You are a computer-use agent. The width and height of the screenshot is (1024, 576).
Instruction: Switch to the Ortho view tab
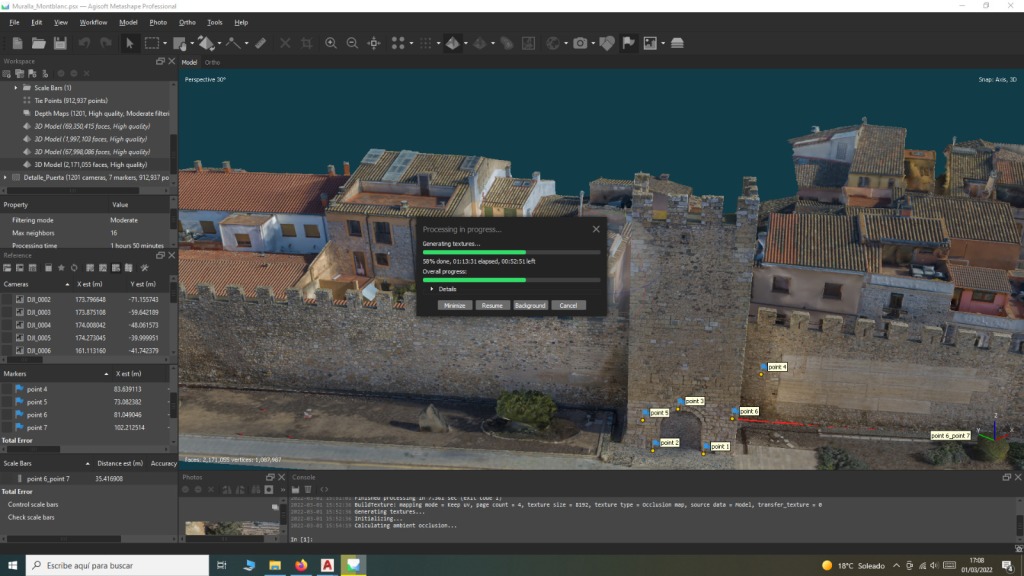click(213, 62)
